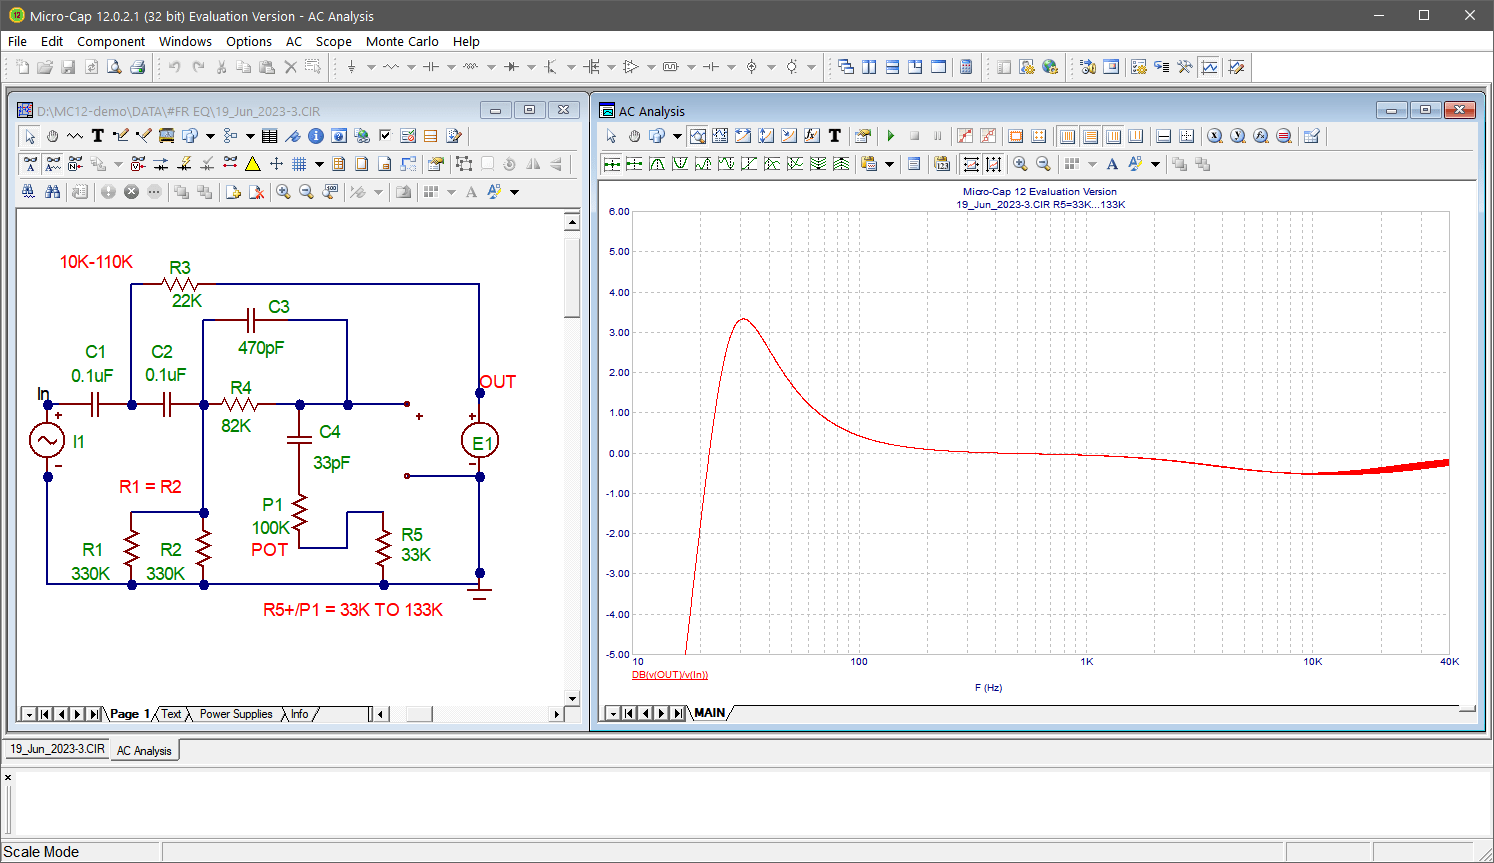1494x863 pixels.
Task: Click the schematic scroll-down arrow
Action: pyautogui.click(x=572, y=698)
